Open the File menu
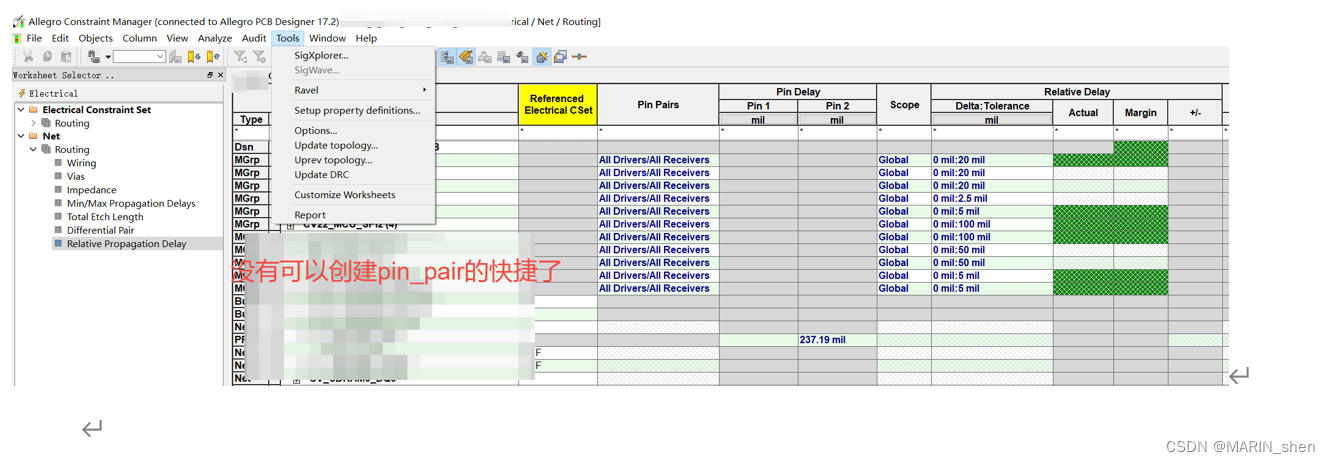 [x=34, y=38]
